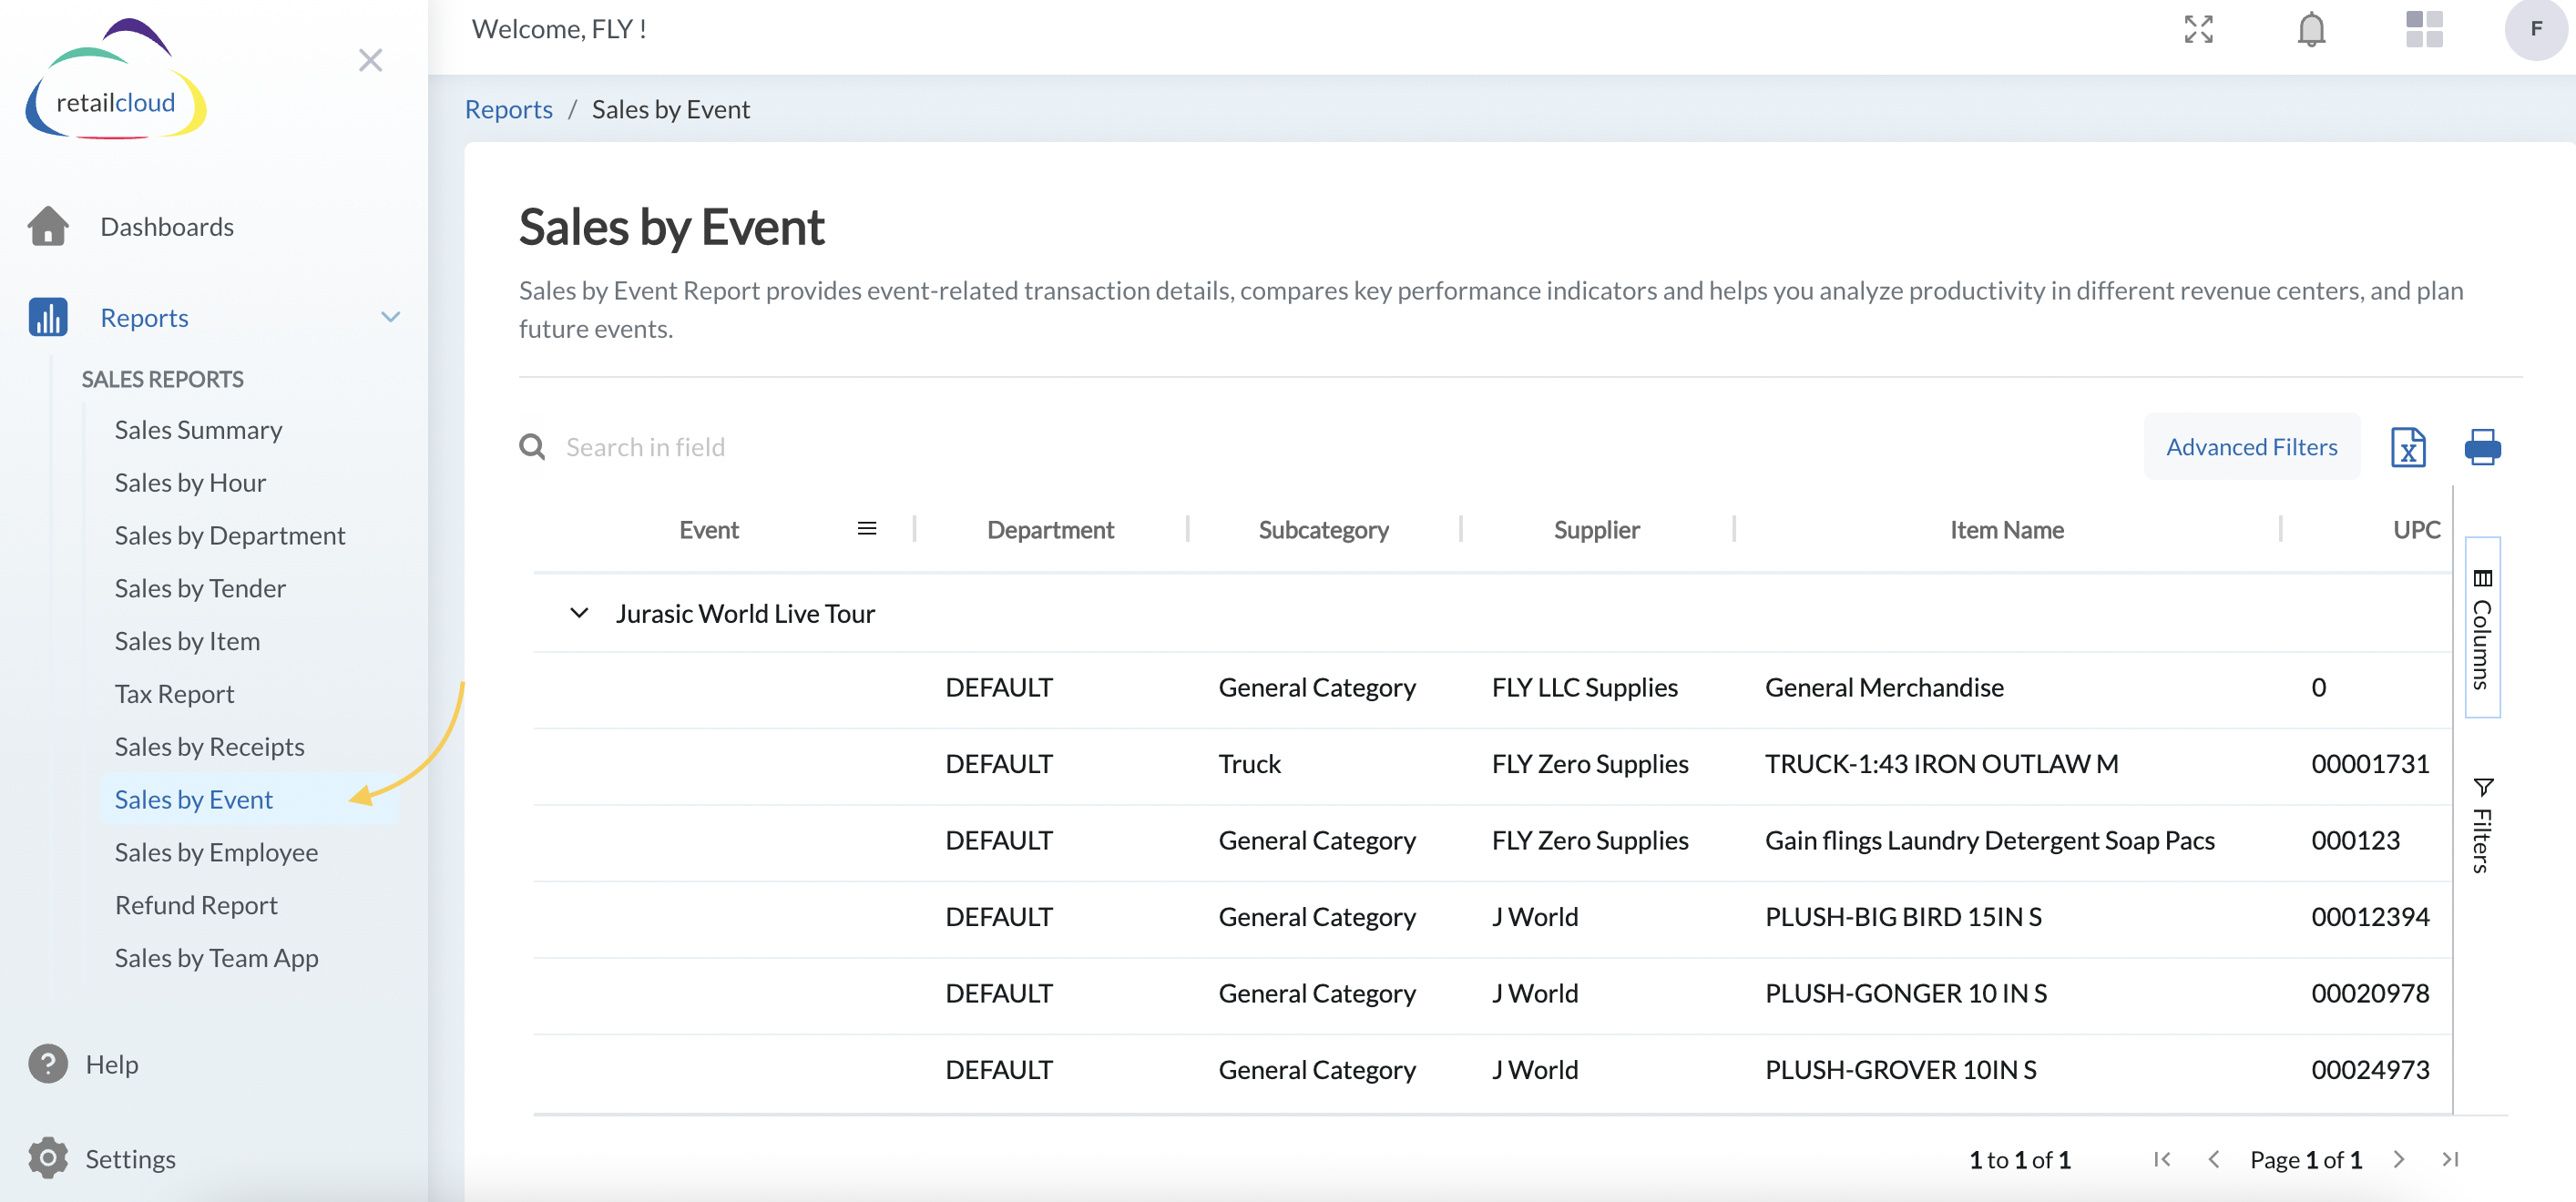
Task: Click PLUSH-GROVER 10IN S cell
Action: [1900, 1070]
